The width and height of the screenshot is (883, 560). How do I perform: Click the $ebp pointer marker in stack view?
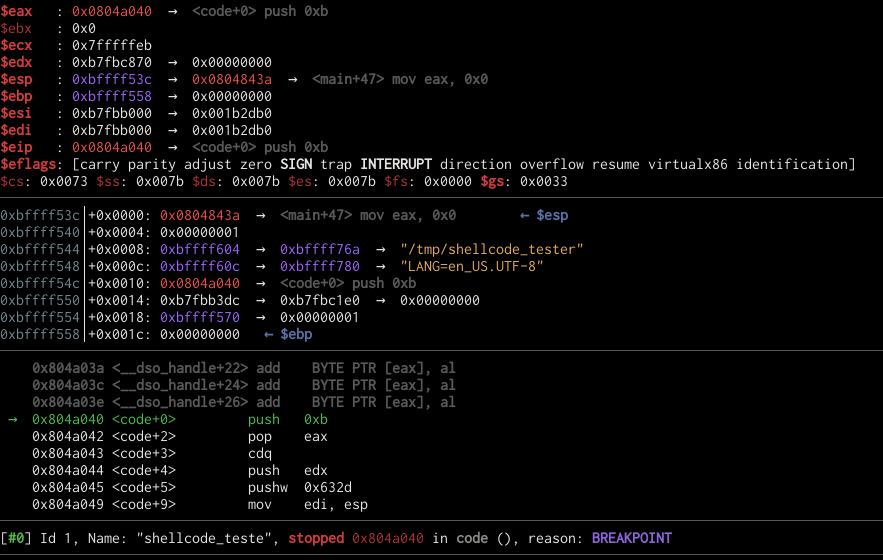(288, 334)
